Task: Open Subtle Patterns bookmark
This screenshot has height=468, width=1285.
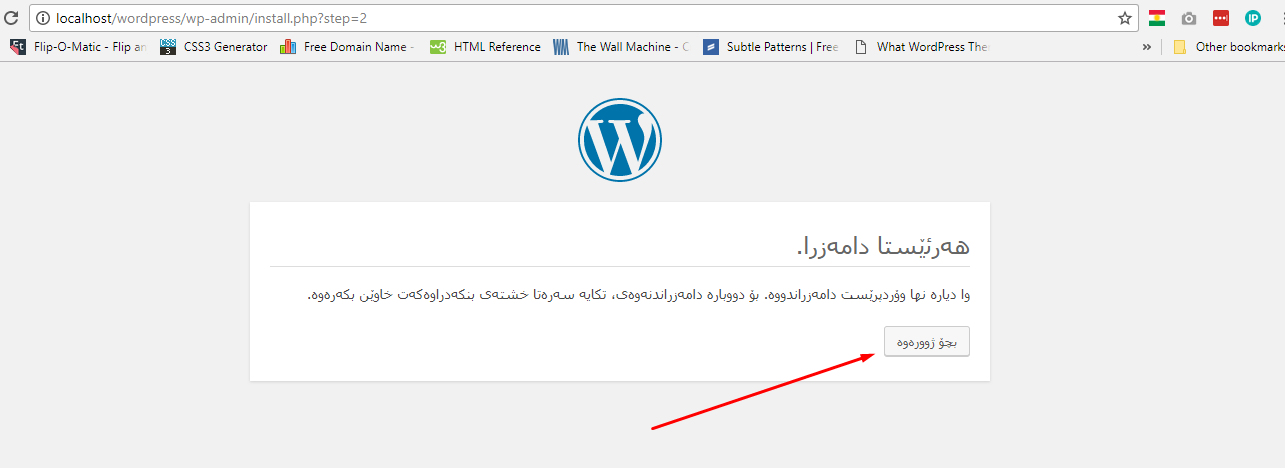Action: (771, 46)
